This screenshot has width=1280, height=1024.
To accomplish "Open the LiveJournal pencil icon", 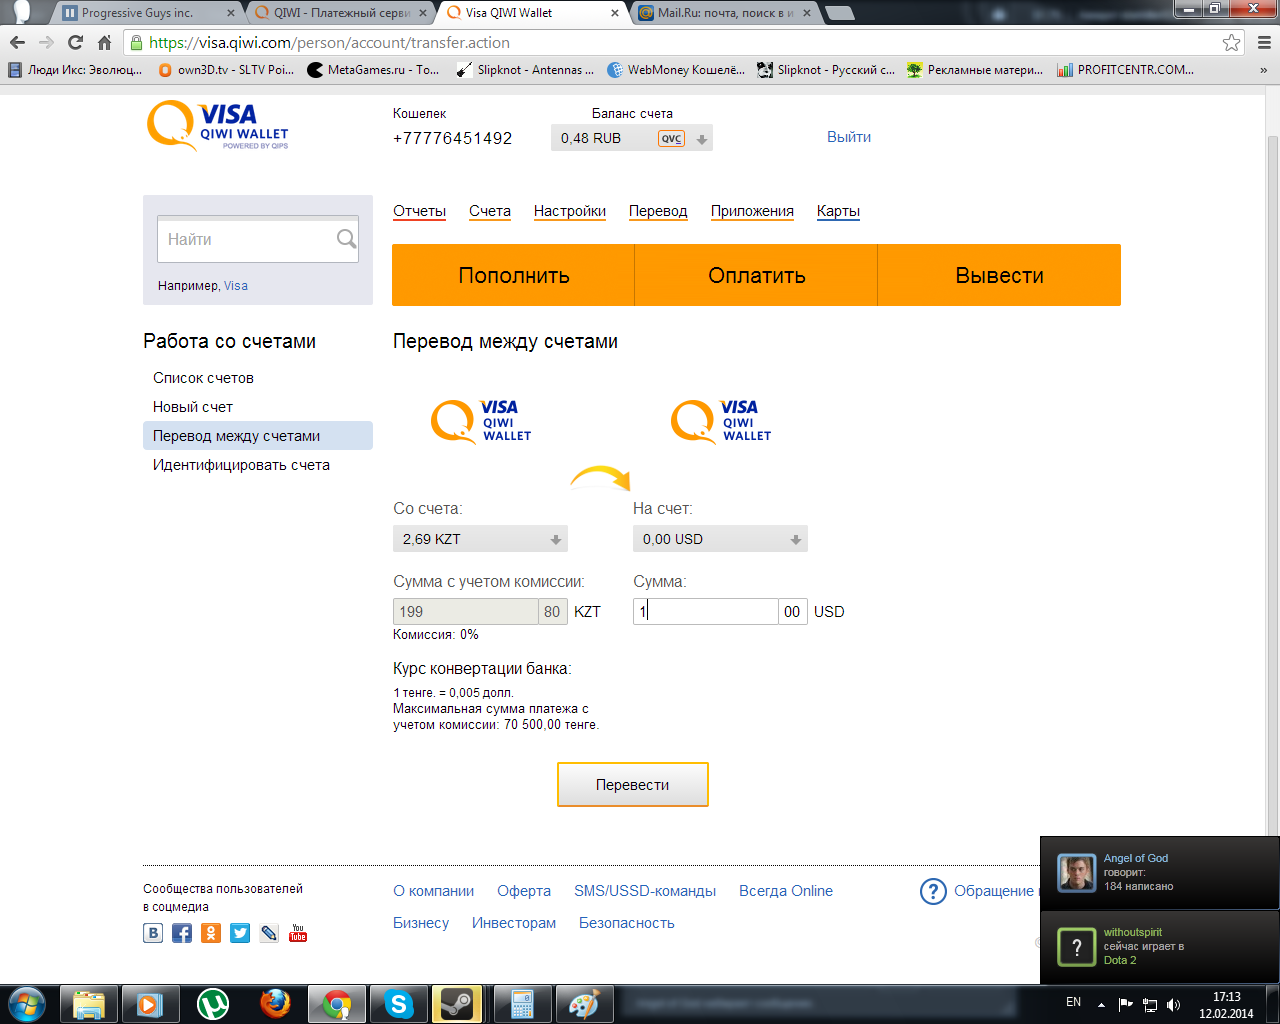I will [269, 933].
